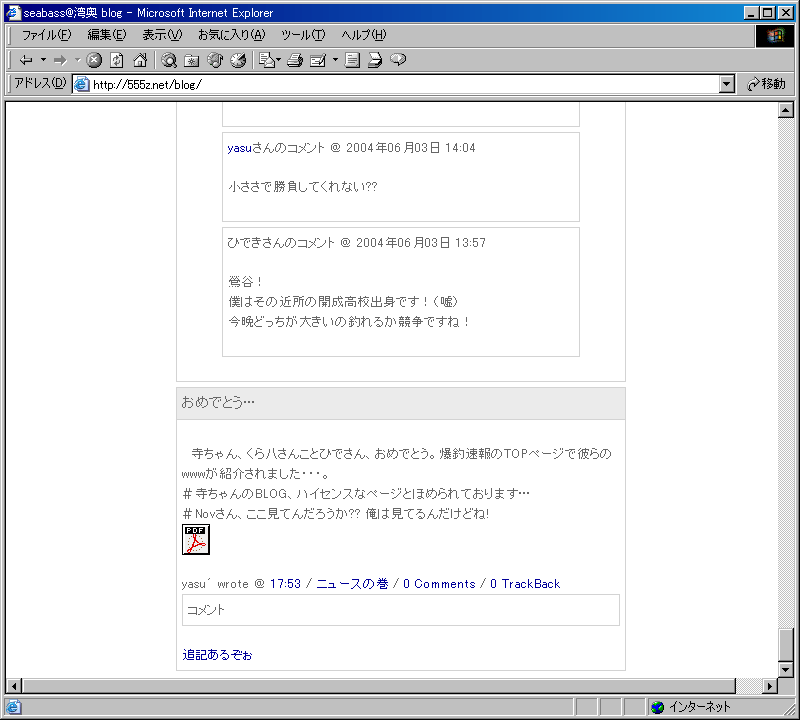Image resolution: width=800 pixels, height=720 pixels.
Task: Open the 編集(E) menu
Action: pyautogui.click(x=107, y=35)
